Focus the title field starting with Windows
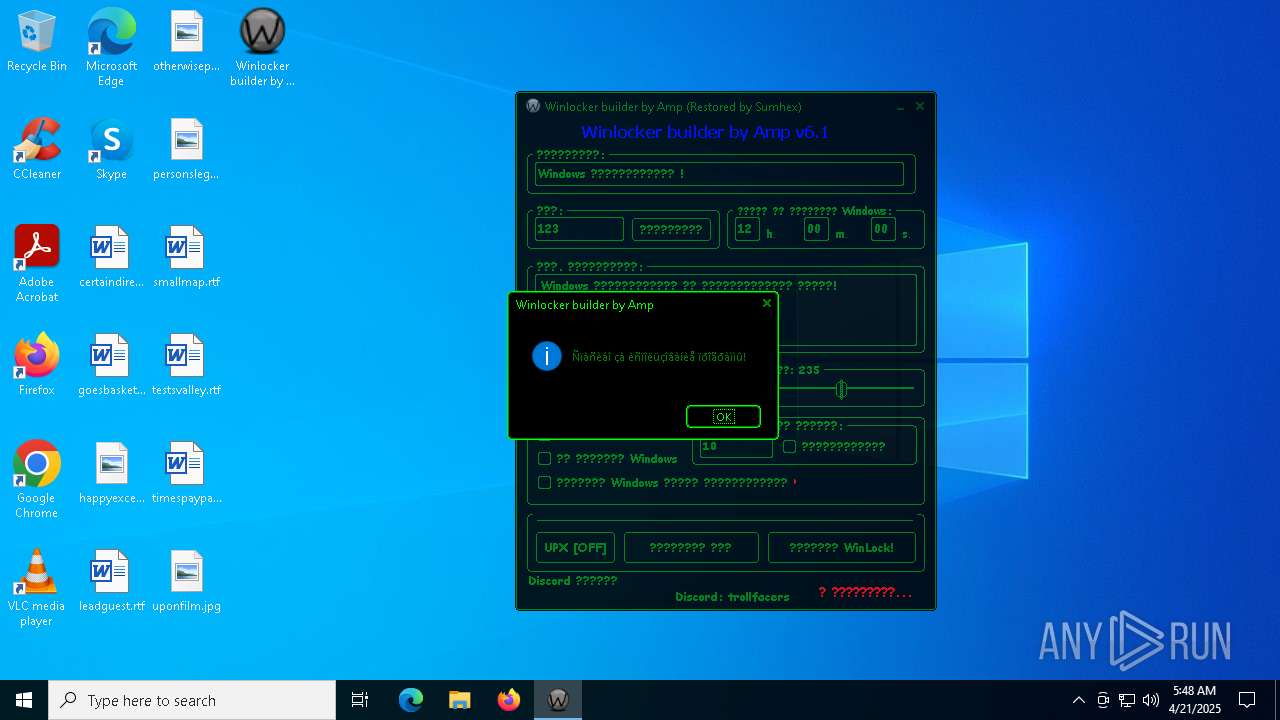The height and width of the screenshot is (720, 1280). 719,174
